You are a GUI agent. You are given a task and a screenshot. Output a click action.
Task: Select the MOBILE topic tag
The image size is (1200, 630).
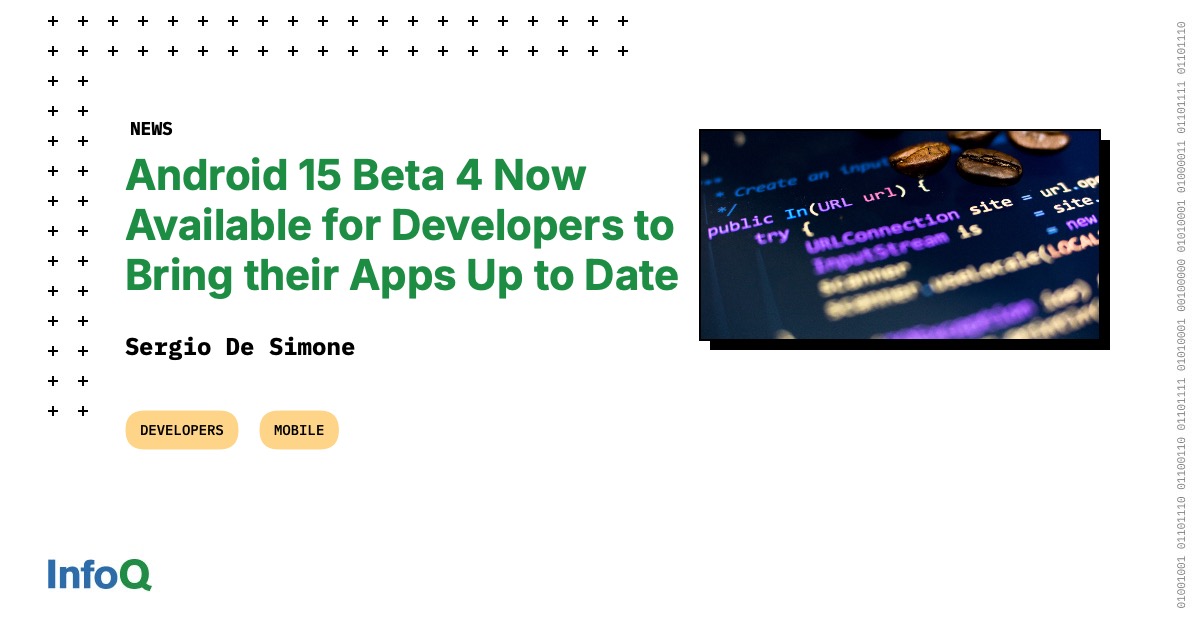[299, 430]
